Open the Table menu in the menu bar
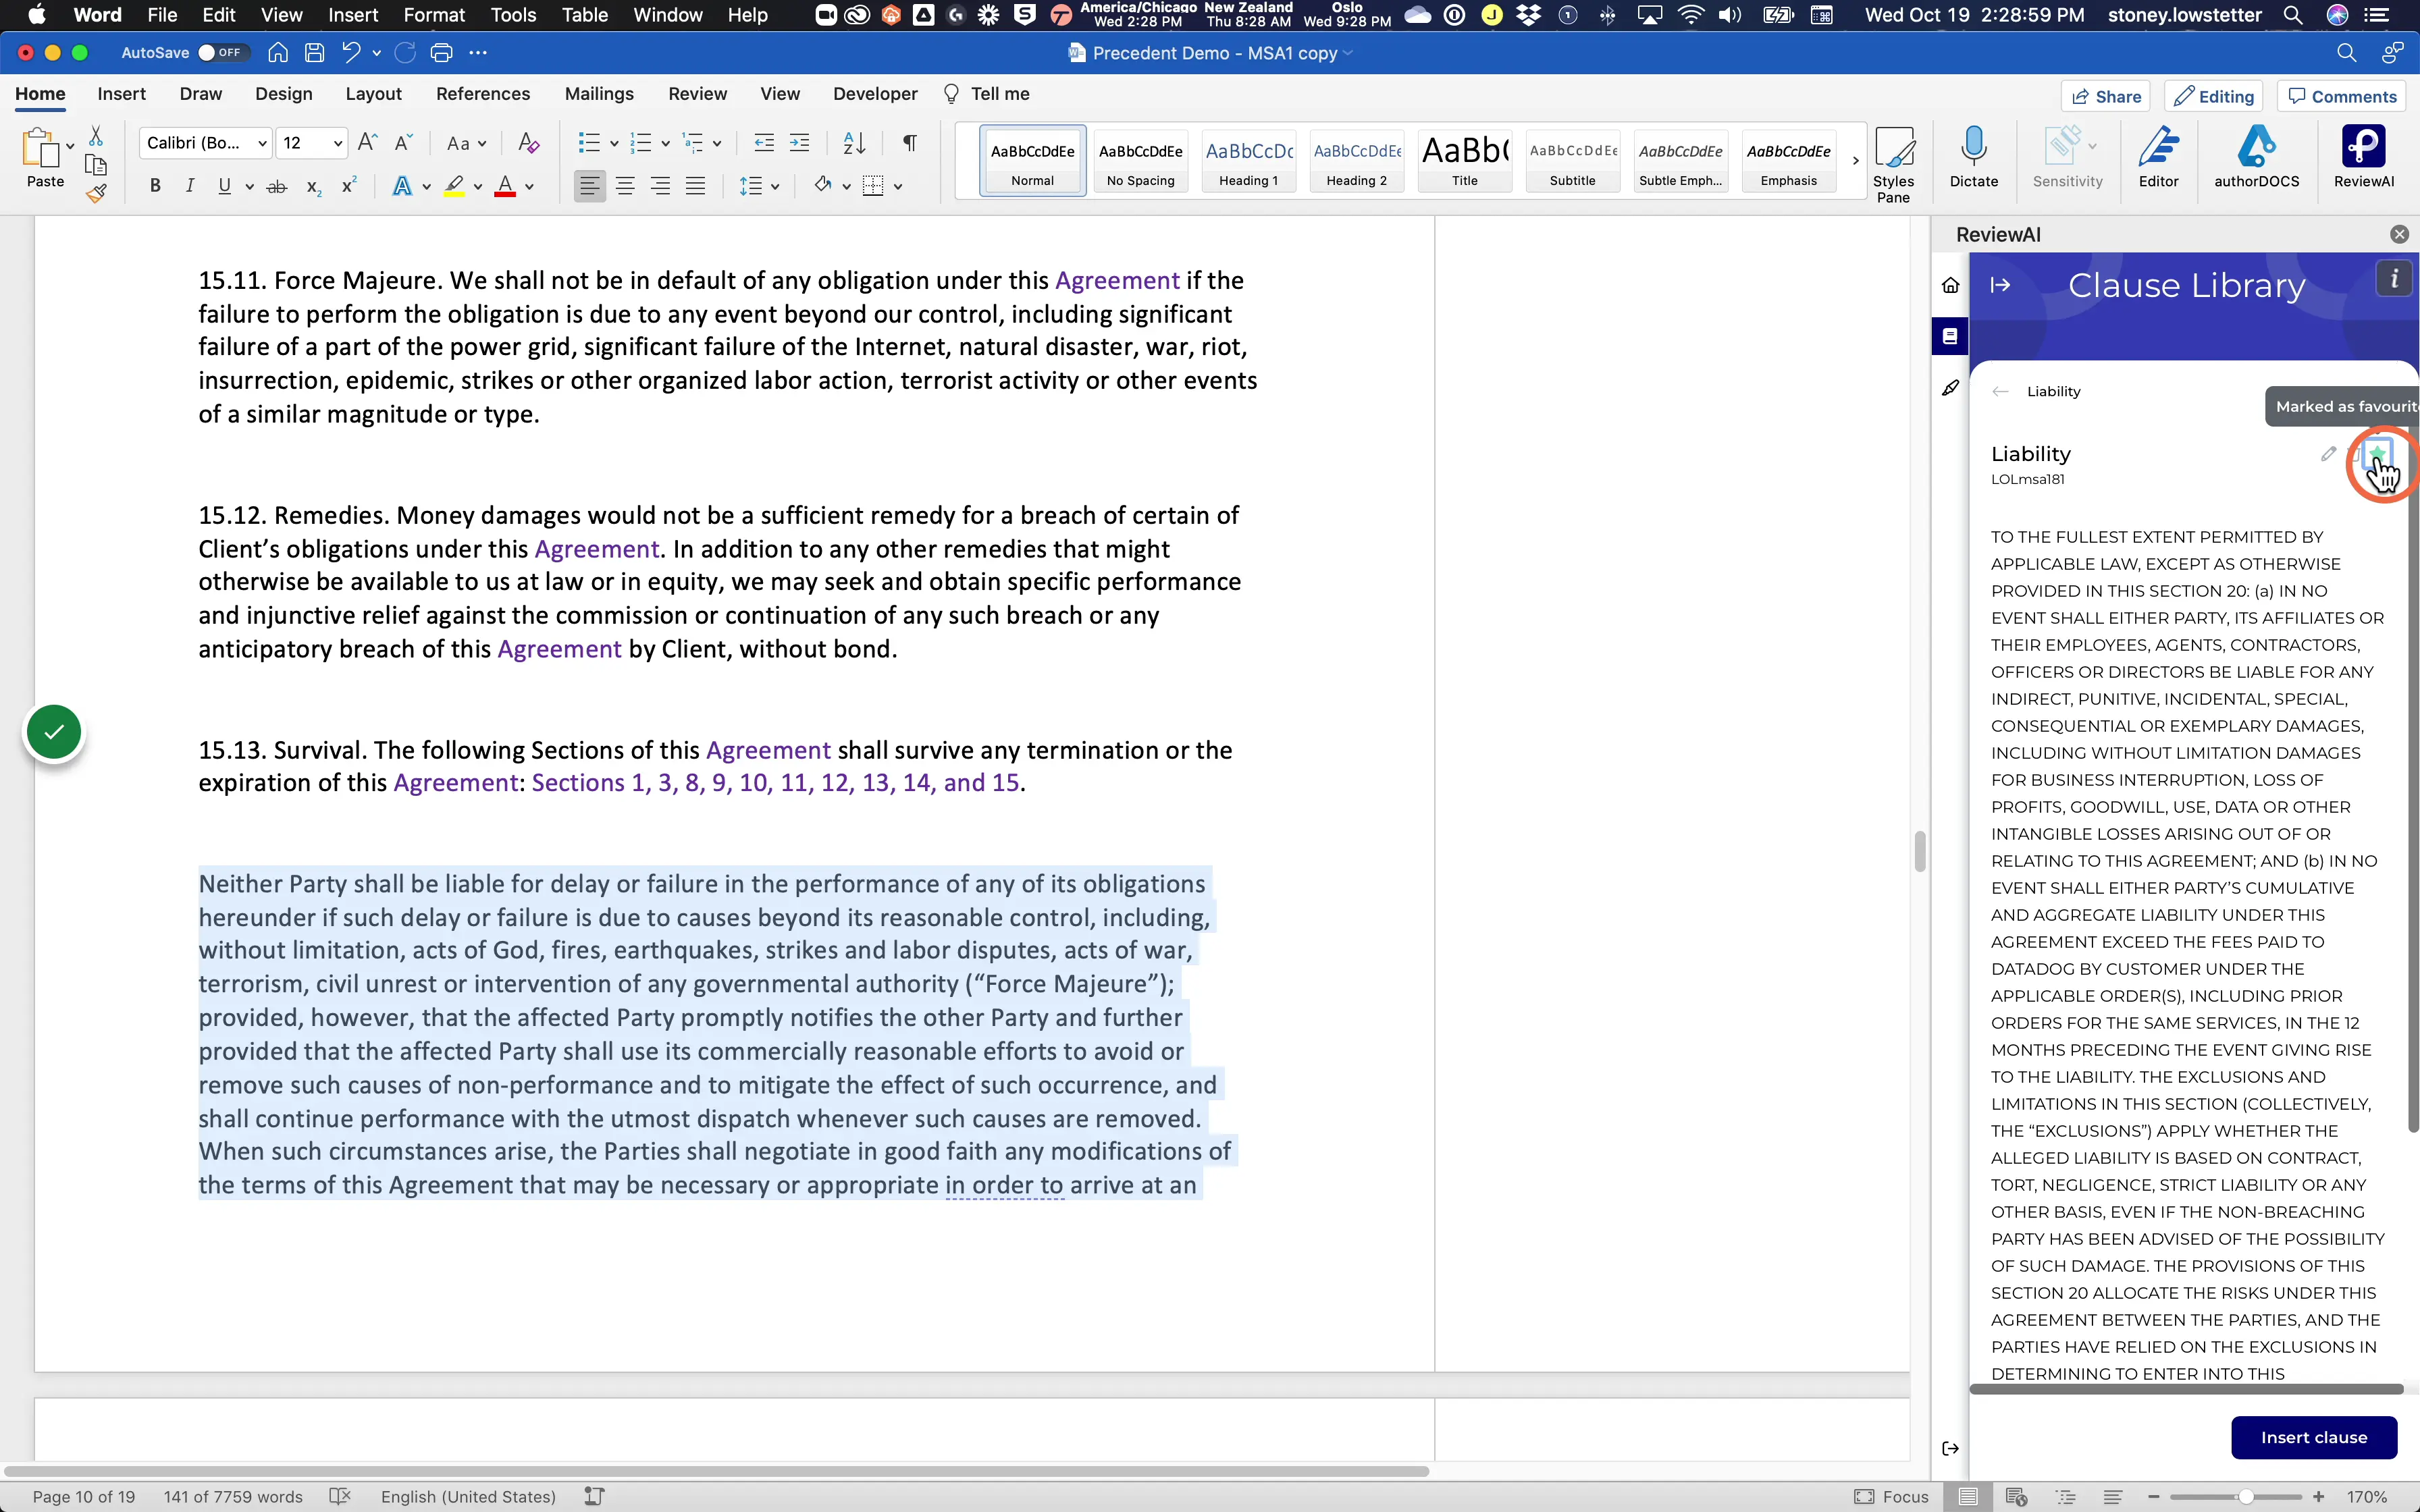 click(585, 15)
